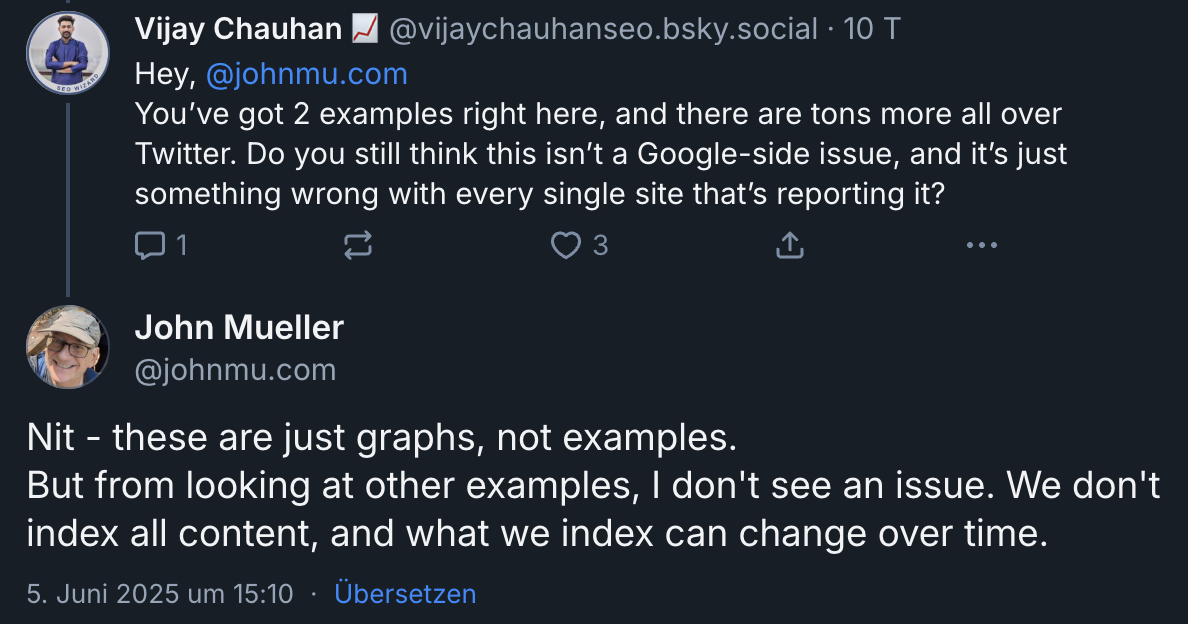Translate the reply via Übersetzen
Viewport: 1188px width, 624px height.
[x=405, y=594]
